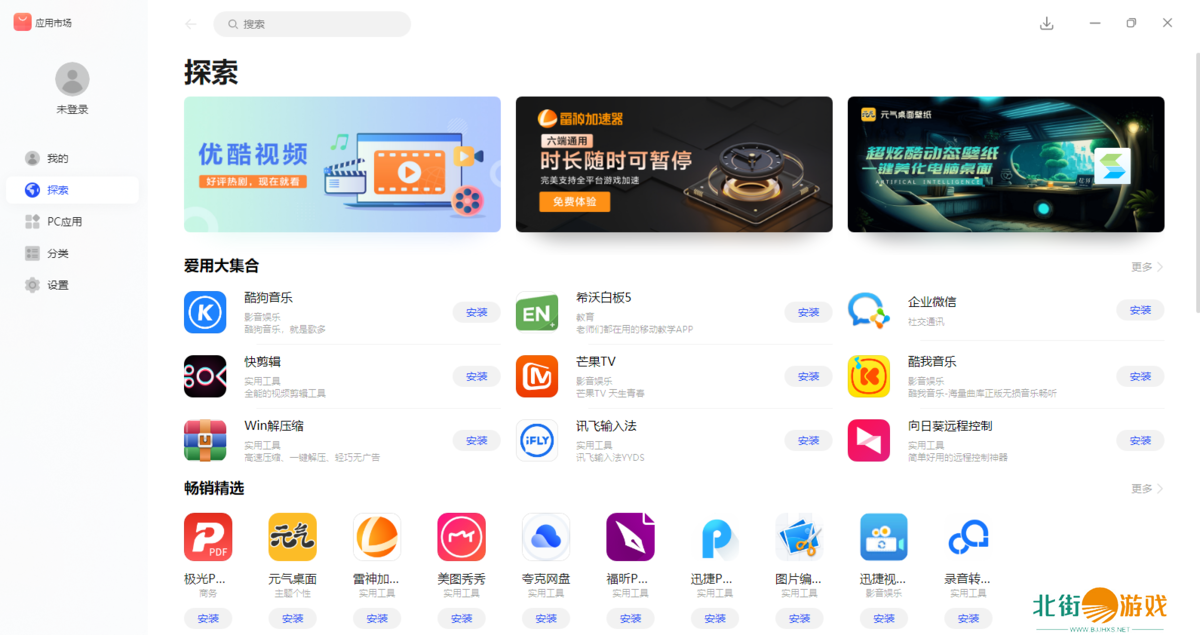
Task: Click the Win解压缩 app icon
Action: click(x=205, y=440)
